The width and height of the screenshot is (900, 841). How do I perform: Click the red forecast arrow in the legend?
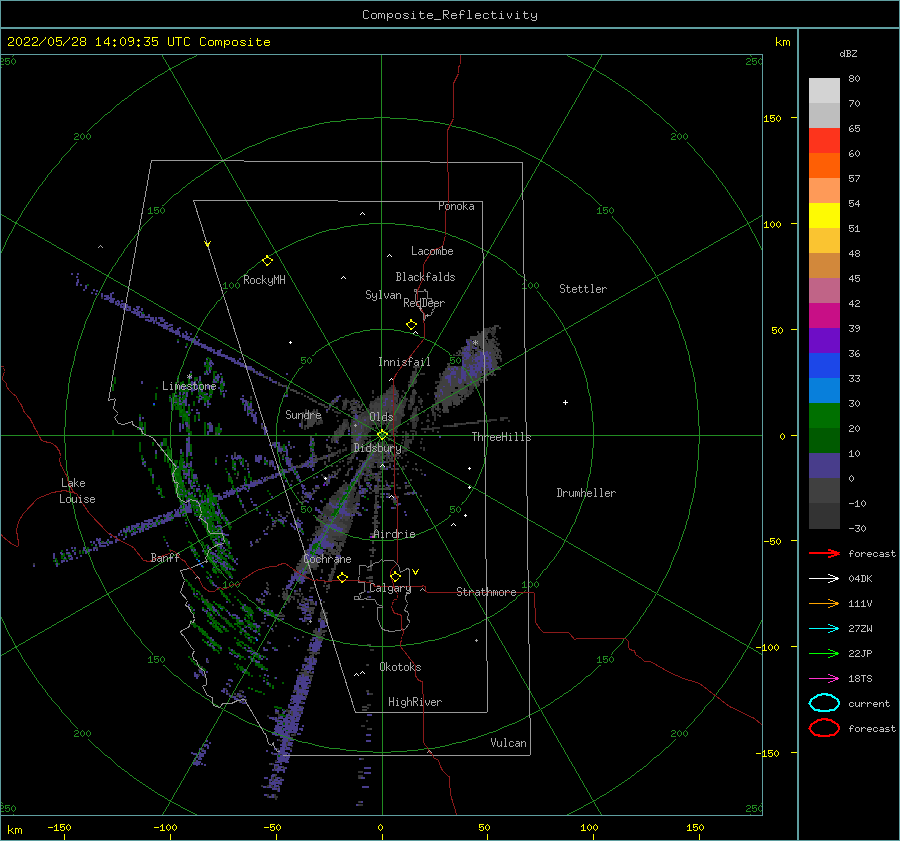pyautogui.click(x=824, y=553)
